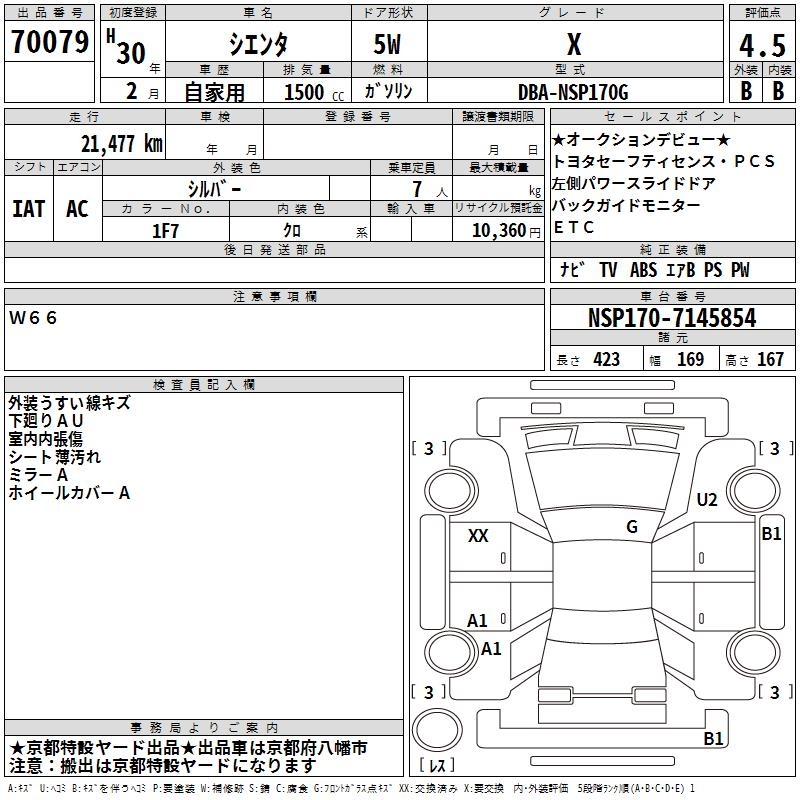Click the mileage 21,477 km
This screenshot has height=800, width=800.
(x=121, y=143)
